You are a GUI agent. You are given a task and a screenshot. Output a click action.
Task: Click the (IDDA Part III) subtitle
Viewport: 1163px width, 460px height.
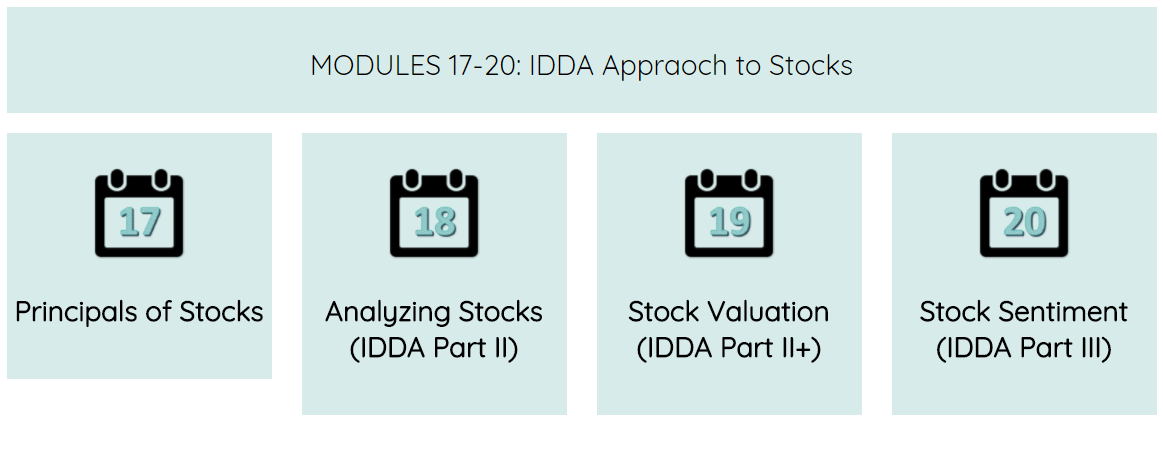coord(1024,350)
